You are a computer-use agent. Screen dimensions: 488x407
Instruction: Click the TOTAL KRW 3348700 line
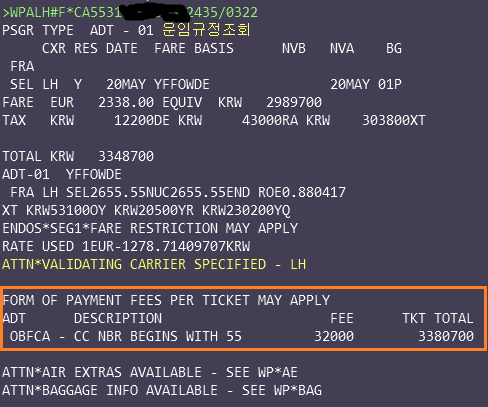[x=78, y=156]
